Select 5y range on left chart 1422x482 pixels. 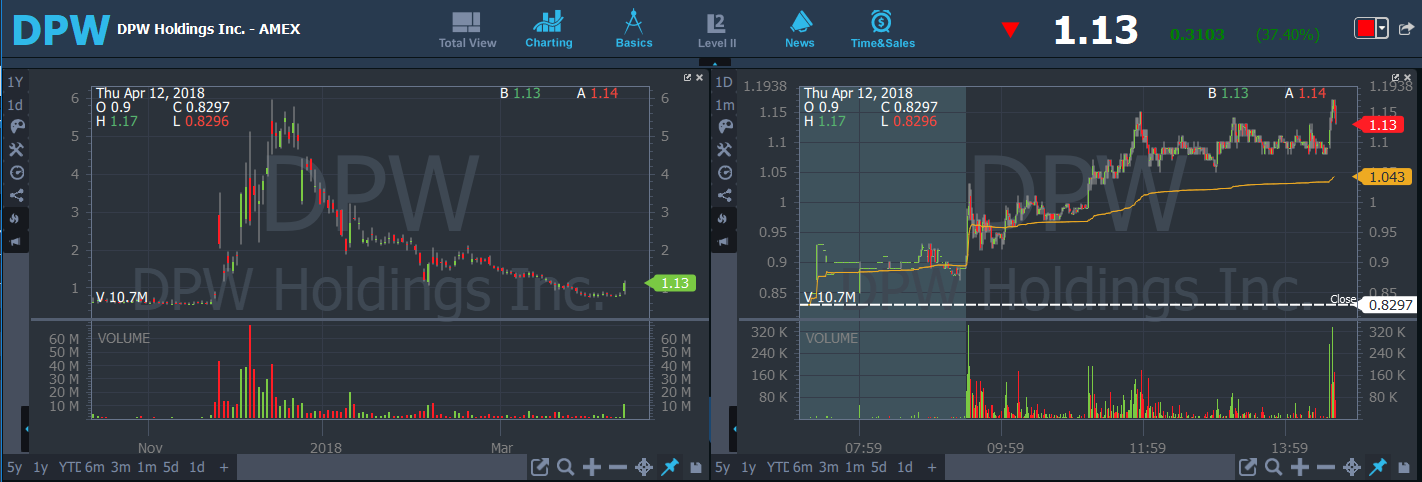(x=15, y=467)
